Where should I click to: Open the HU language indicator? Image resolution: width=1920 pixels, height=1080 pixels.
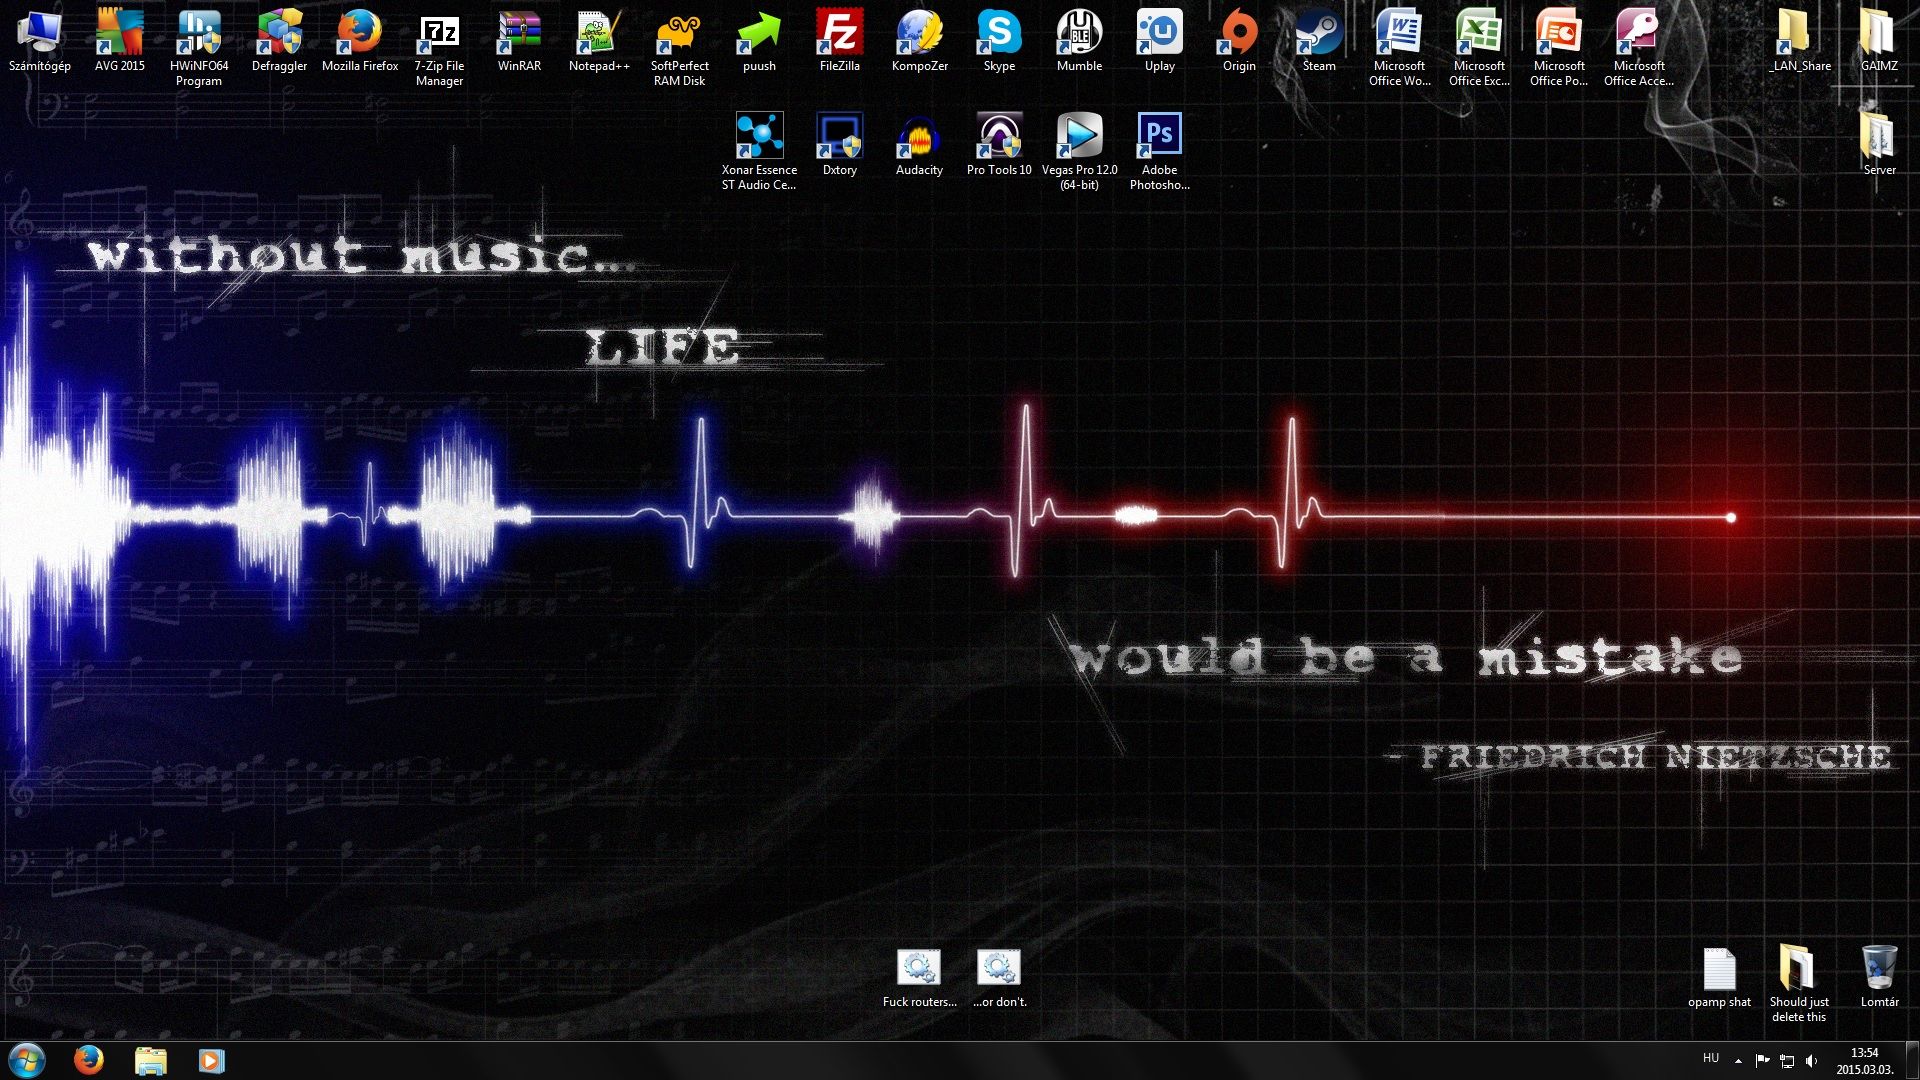[x=1711, y=1058]
